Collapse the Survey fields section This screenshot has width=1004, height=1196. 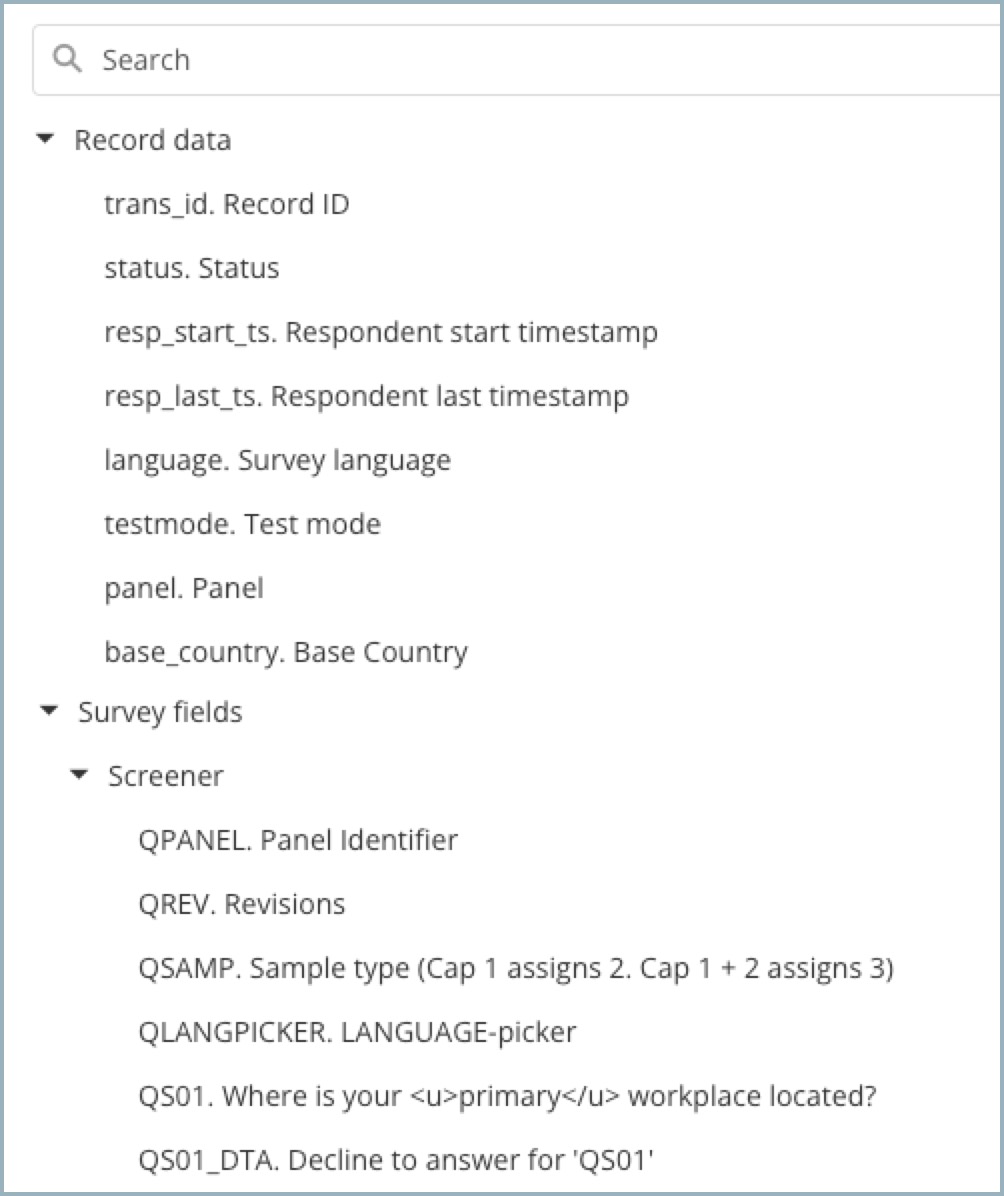point(44,712)
